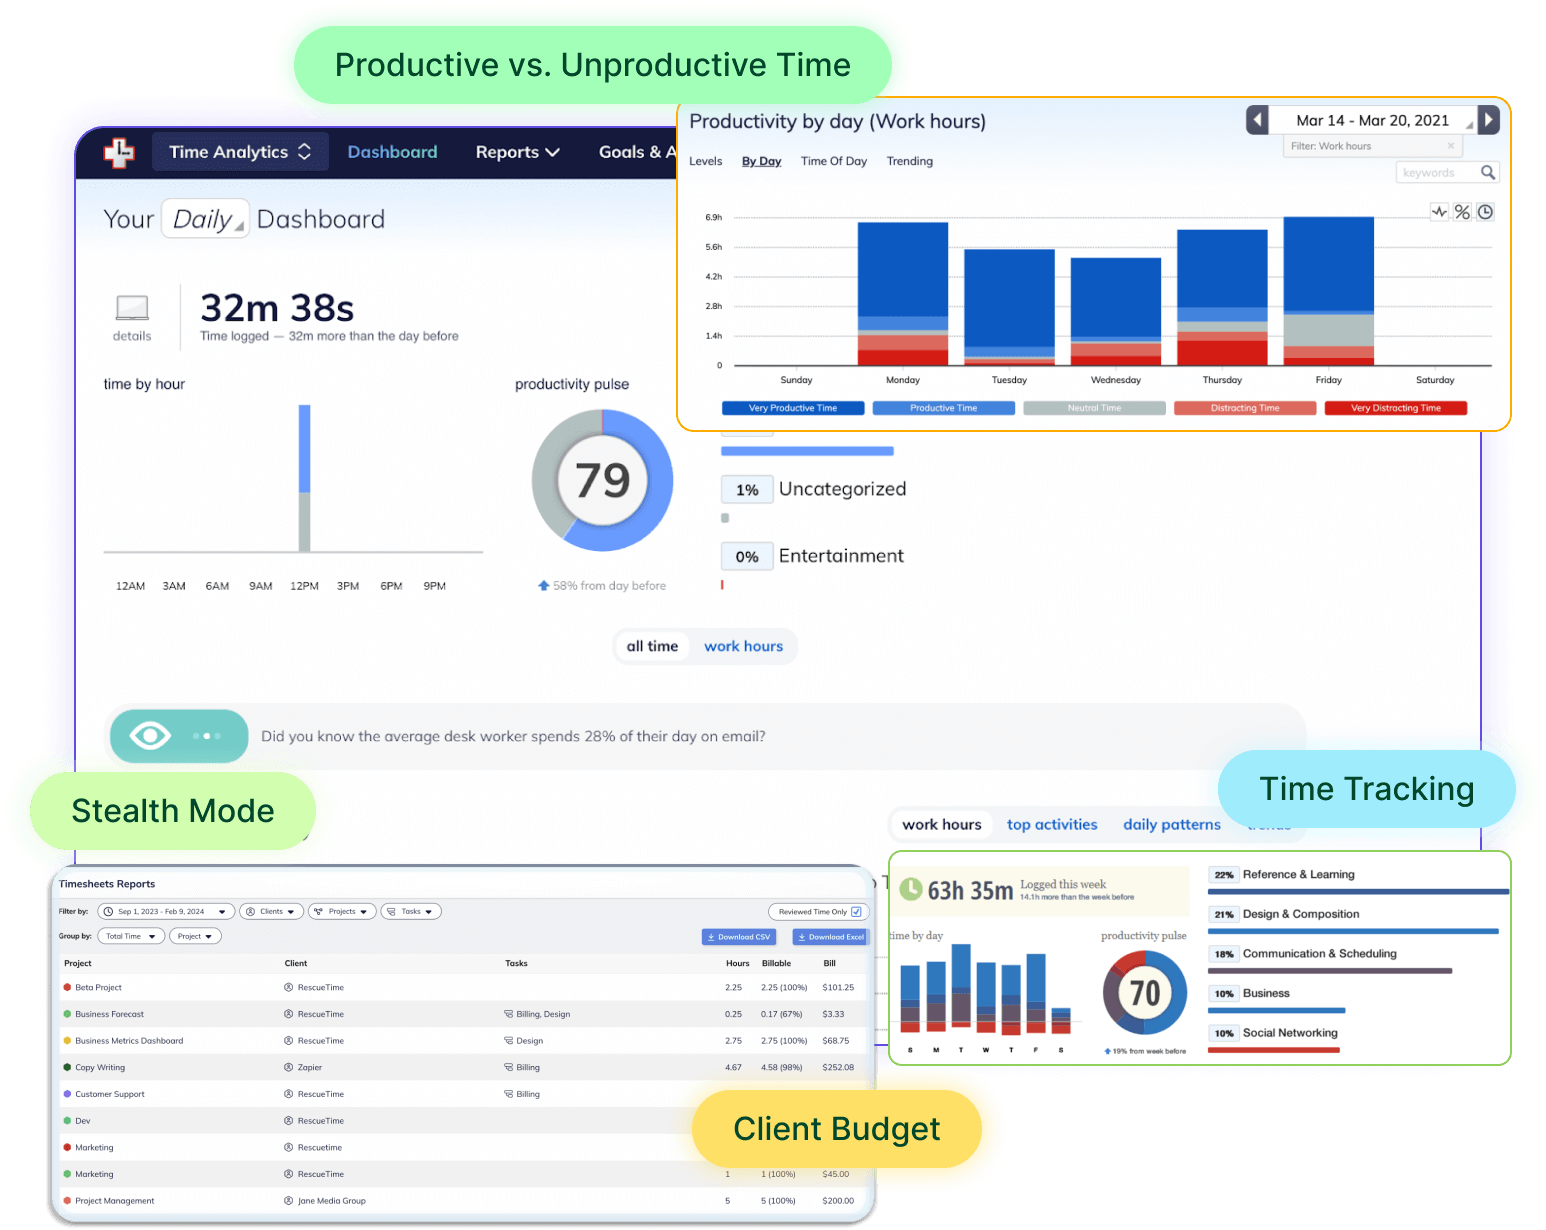Image resolution: width=1546 pixels, height=1230 pixels.
Task: Click Business Forecast row's client icon
Action: 289,1014
